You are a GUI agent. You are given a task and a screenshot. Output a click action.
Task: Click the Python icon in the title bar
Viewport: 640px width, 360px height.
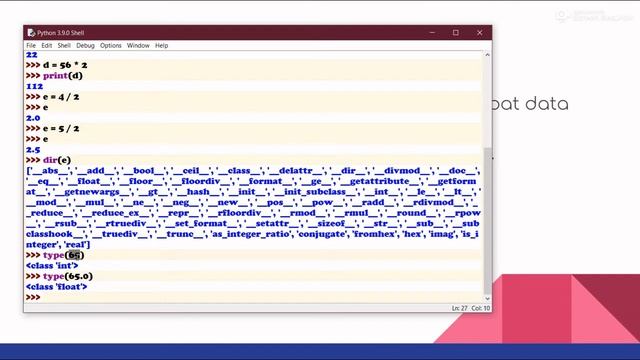click(31, 33)
